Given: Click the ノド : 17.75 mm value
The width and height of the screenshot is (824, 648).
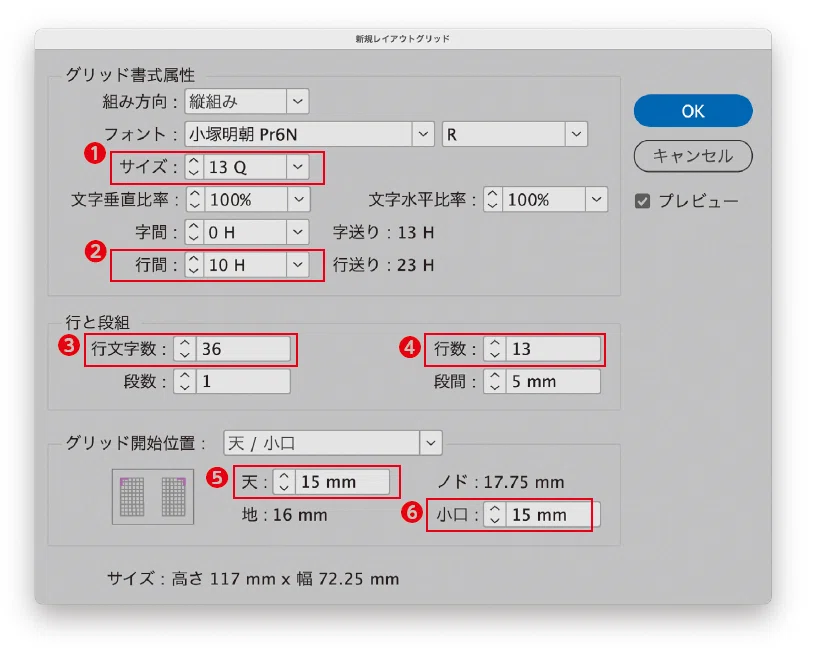Looking at the screenshot, I should (501, 482).
